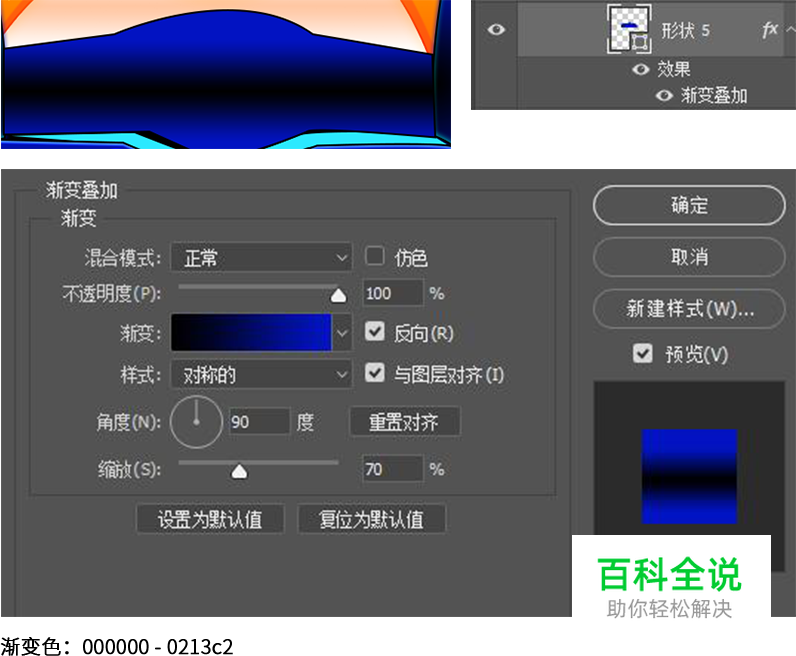The height and width of the screenshot is (656, 796).
Task: Toggle visibility of 效果 effects
Action: tap(641, 70)
